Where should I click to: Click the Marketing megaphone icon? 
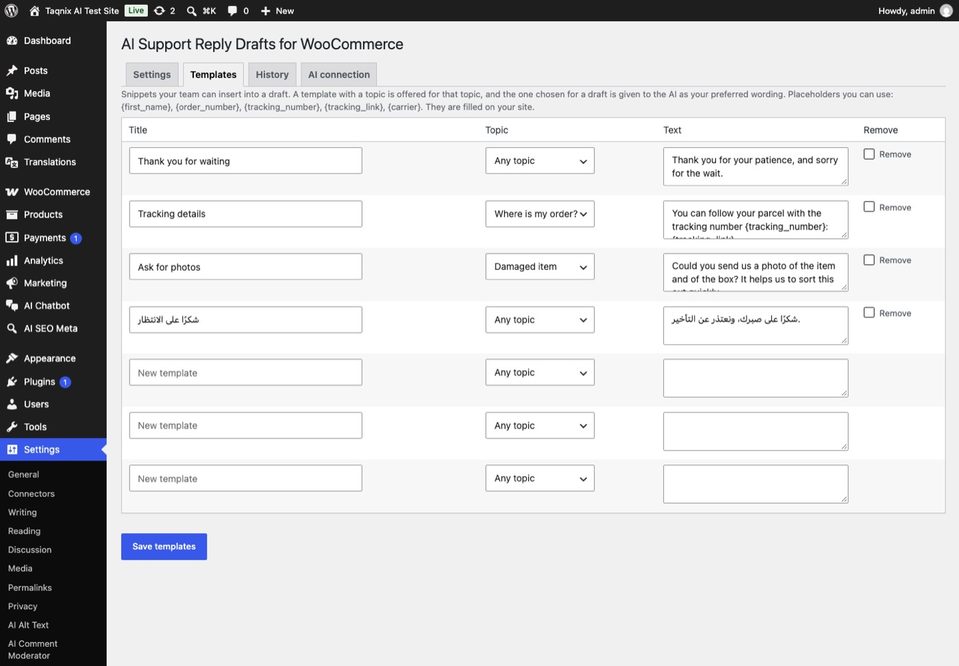12,283
